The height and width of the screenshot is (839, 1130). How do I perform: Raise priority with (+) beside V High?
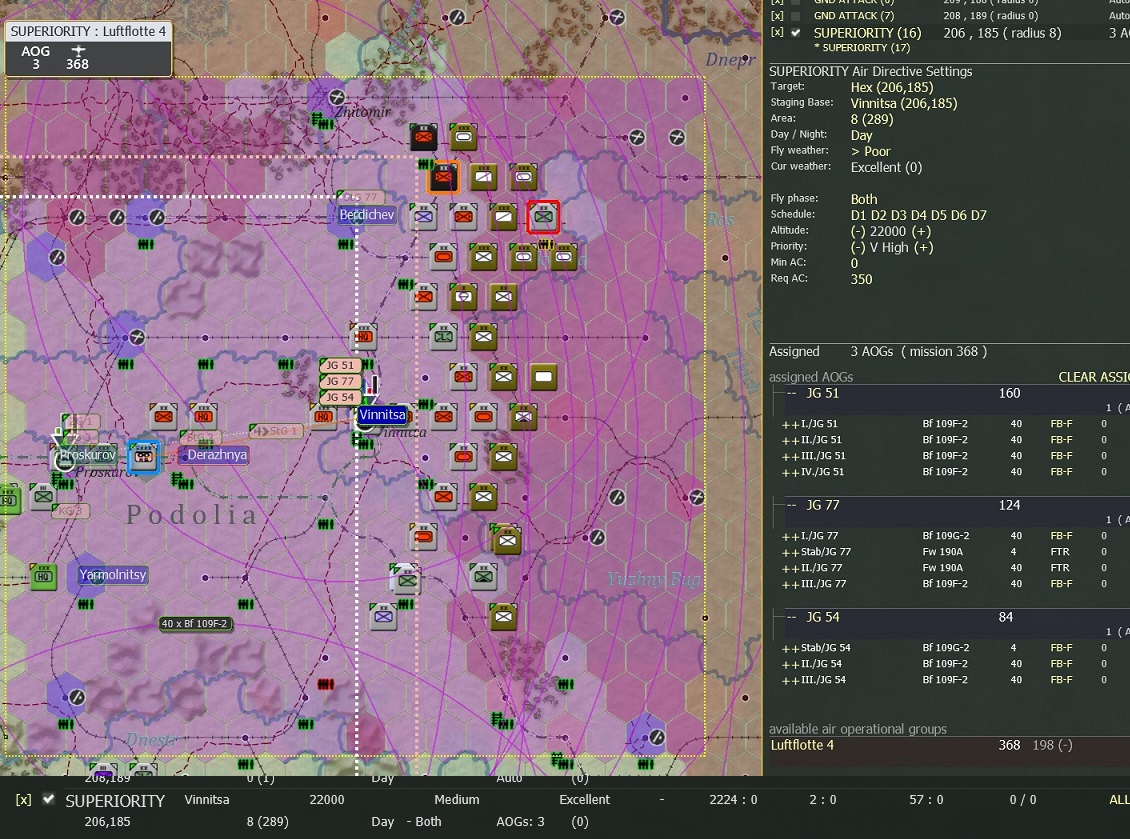924,247
